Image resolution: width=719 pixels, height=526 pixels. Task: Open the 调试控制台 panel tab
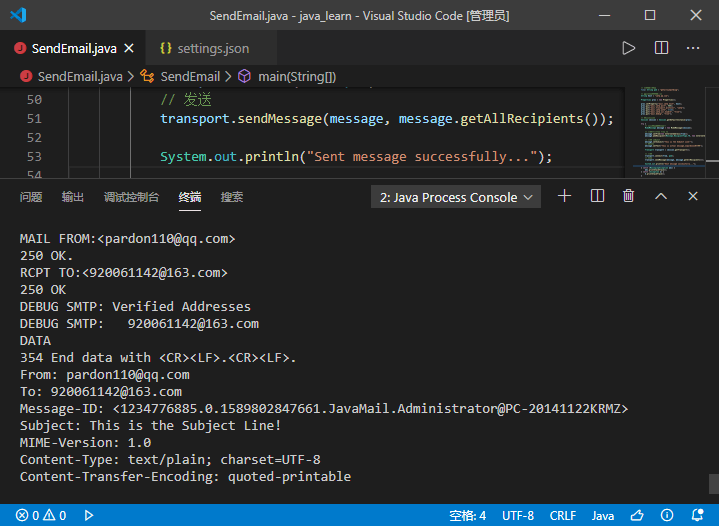[131, 197]
